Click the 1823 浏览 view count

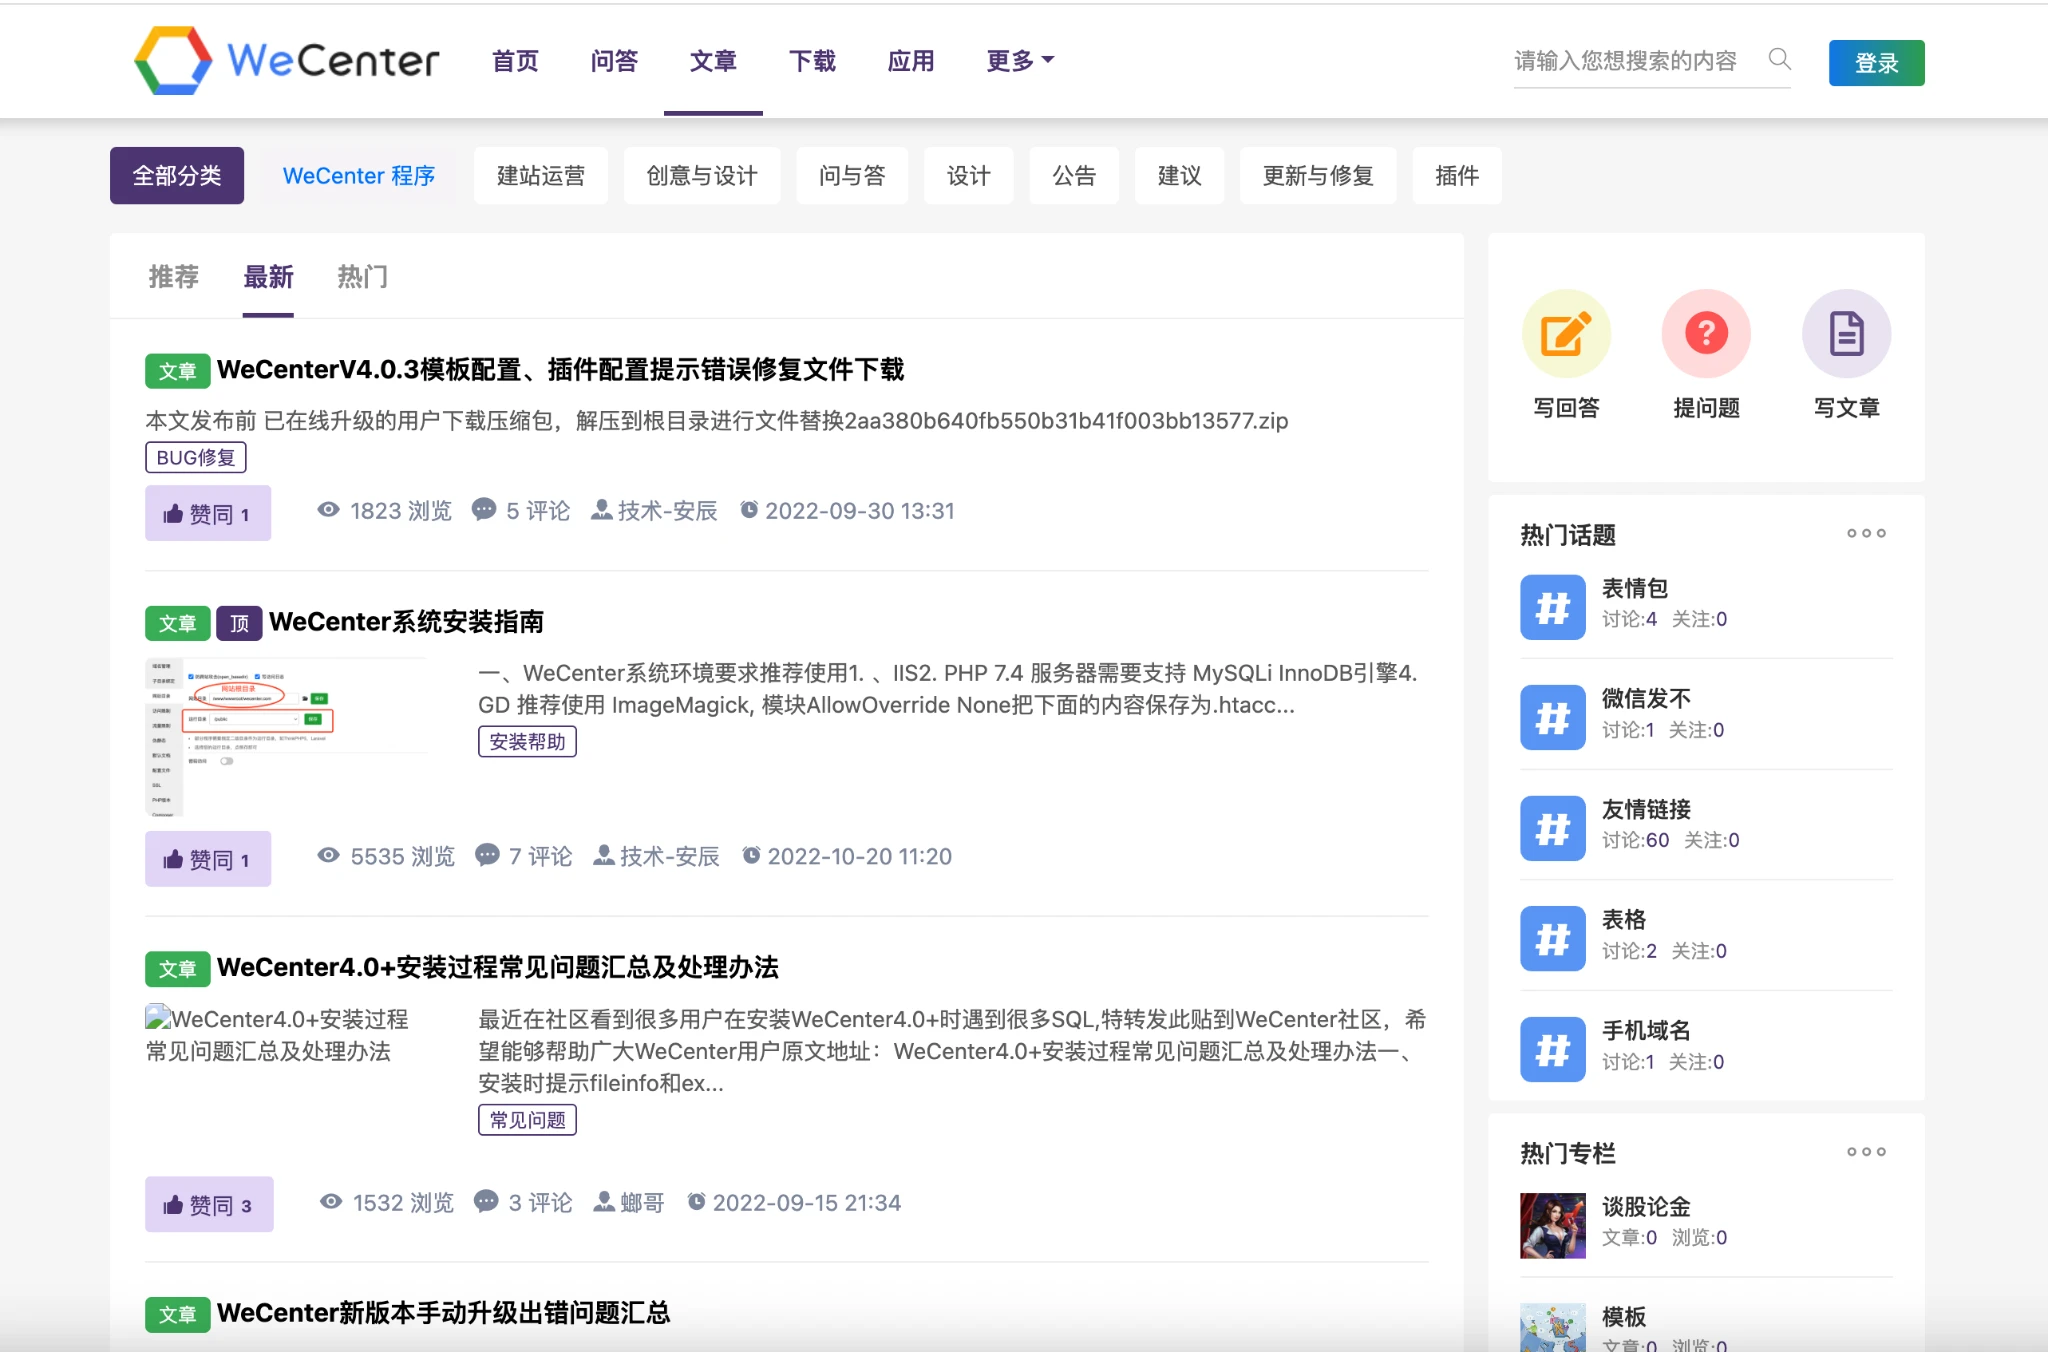click(x=385, y=511)
